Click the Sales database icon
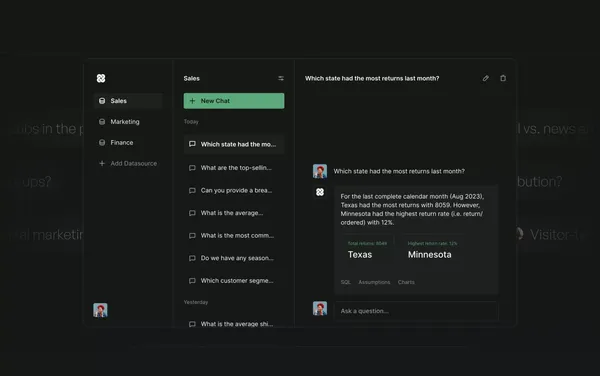This screenshot has height=376, width=600. (x=102, y=101)
